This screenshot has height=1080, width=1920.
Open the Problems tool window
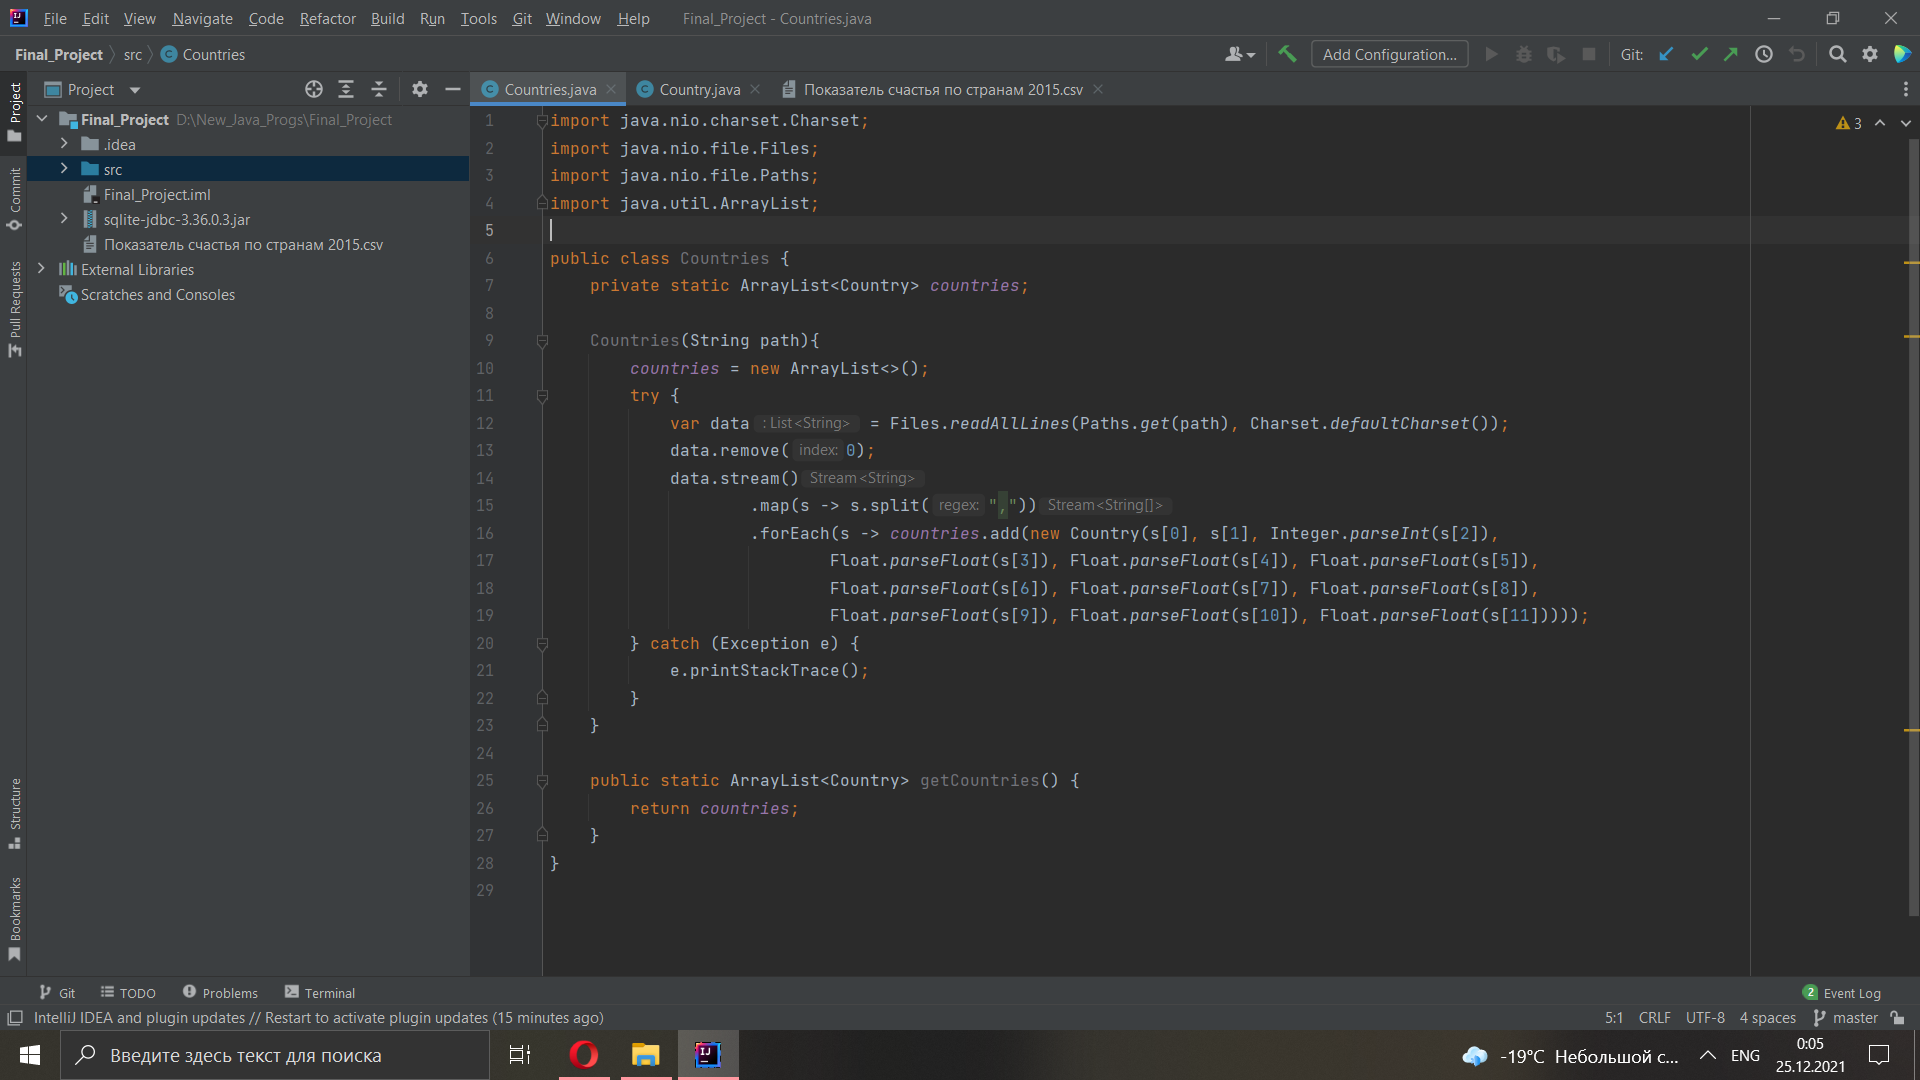coord(220,992)
